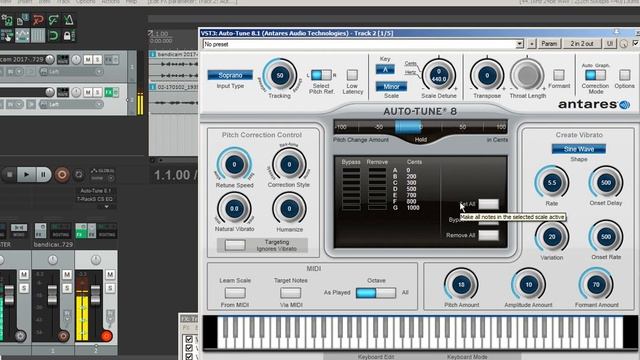Click record-arm button on mixer channel 2
640x360 pixels.
pyautogui.click(x=106, y=336)
